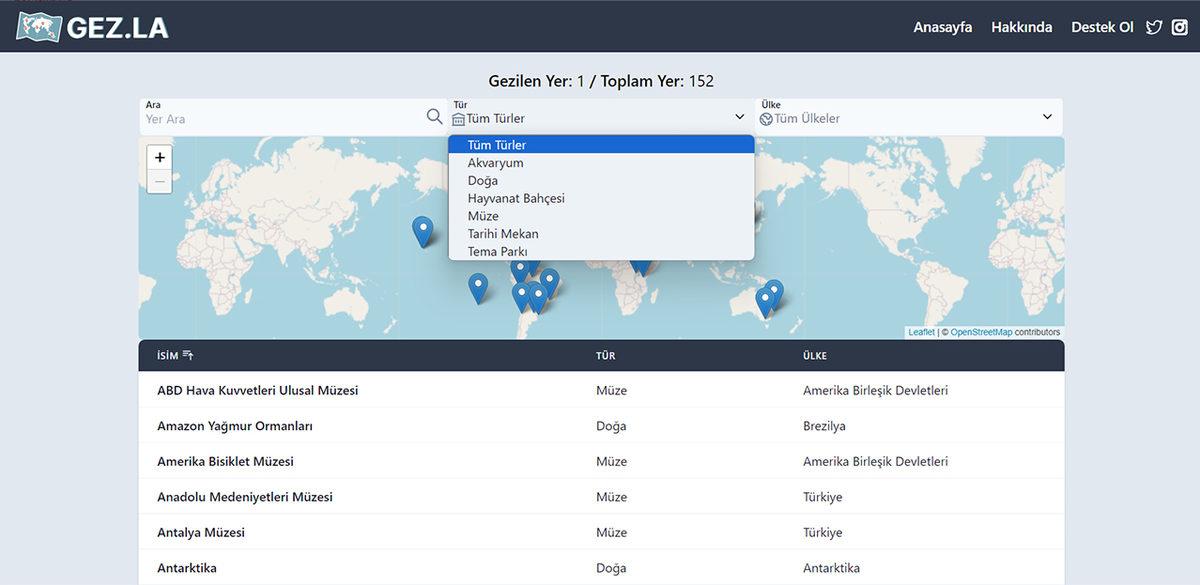Click the search magnifier icon
This screenshot has width=1200, height=585.
click(x=434, y=117)
